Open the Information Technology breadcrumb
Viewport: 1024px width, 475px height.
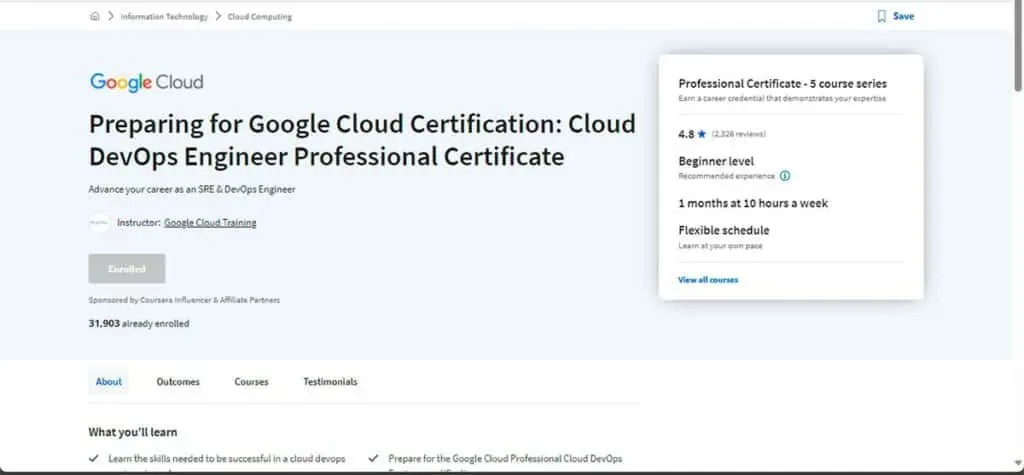tap(164, 17)
